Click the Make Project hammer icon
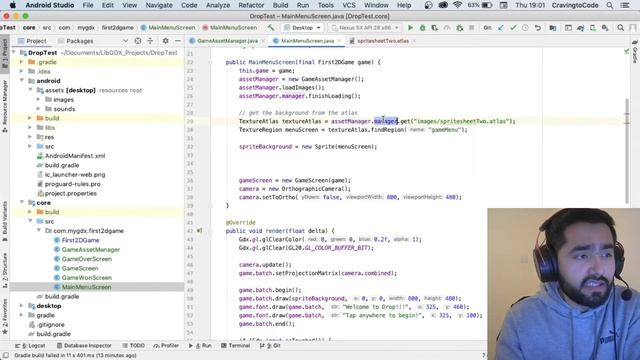Image resolution: width=640 pixels, height=360 pixels. click(x=271, y=28)
